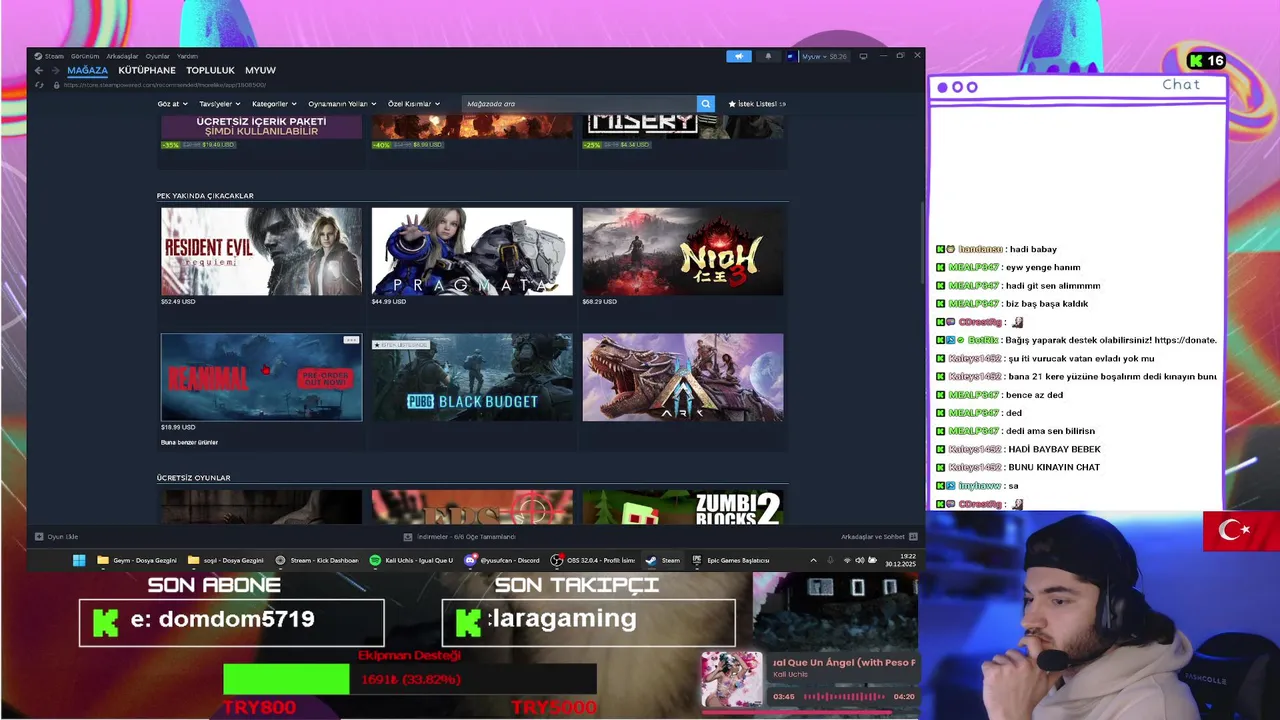Open OBS 32.0.4 taskbar item

tap(593, 560)
